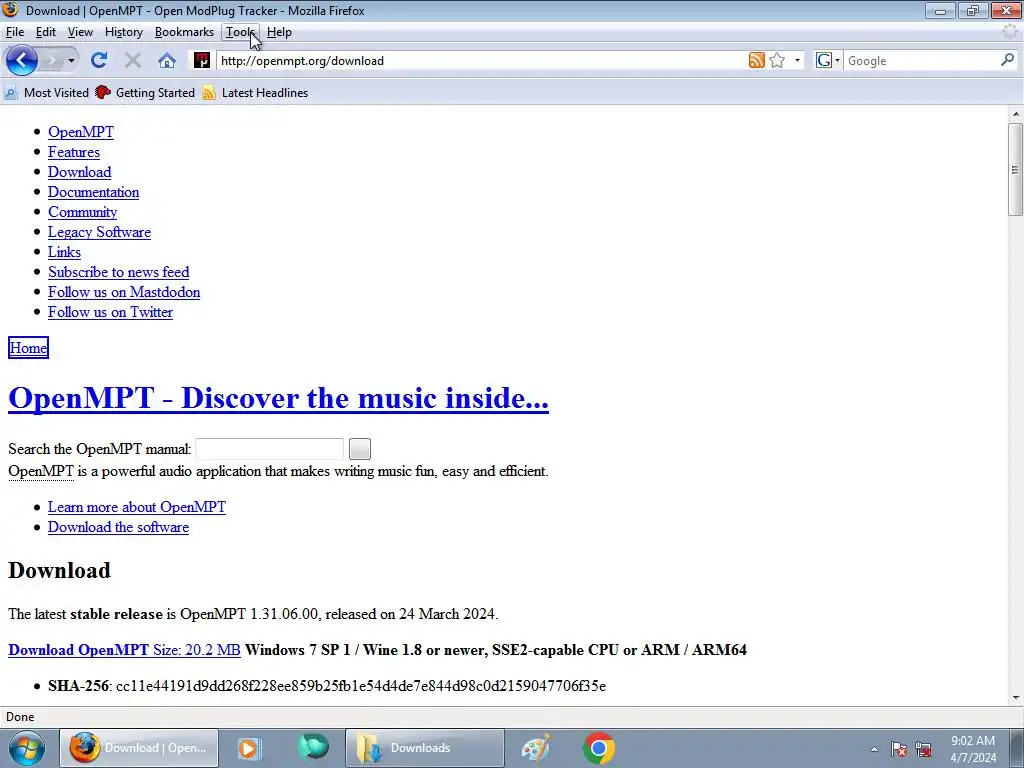Viewport: 1024px width, 768px height.
Task: Open the View menu
Action: pos(80,32)
